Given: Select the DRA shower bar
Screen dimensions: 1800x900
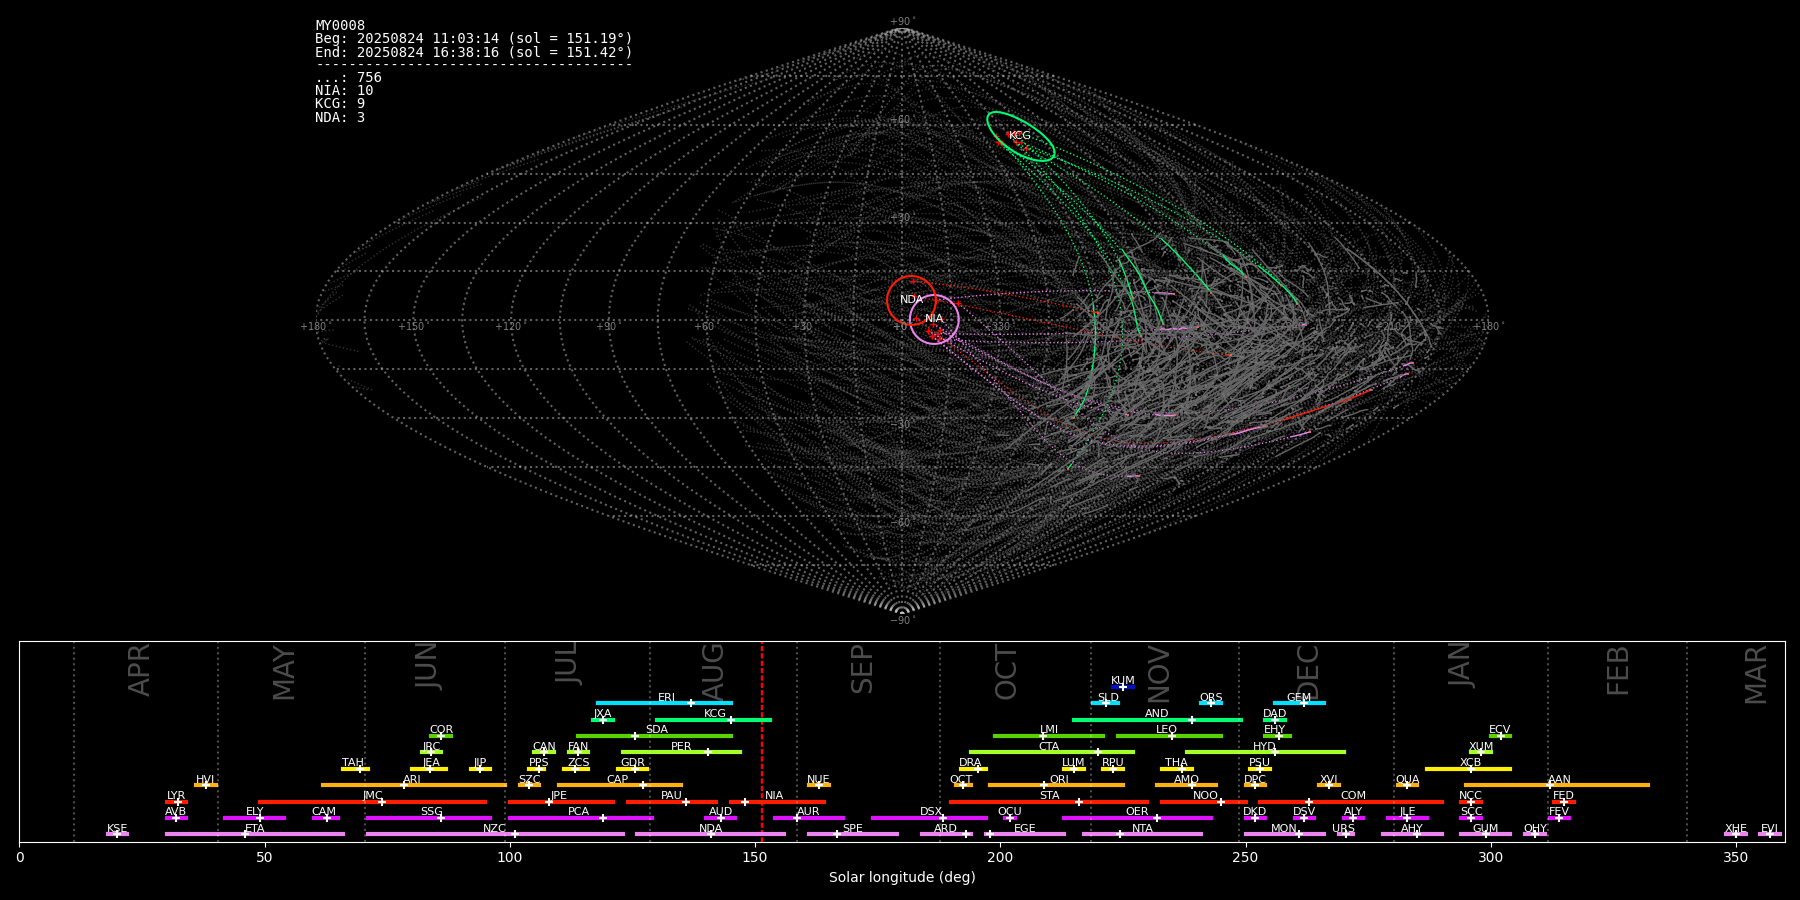Looking at the screenshot, I should 972,768.
